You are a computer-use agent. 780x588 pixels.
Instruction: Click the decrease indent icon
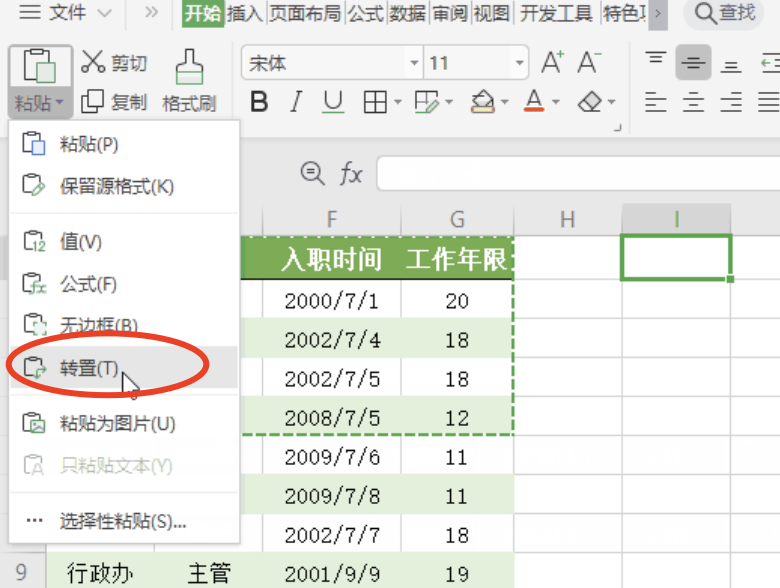click(x=771, y=63)
